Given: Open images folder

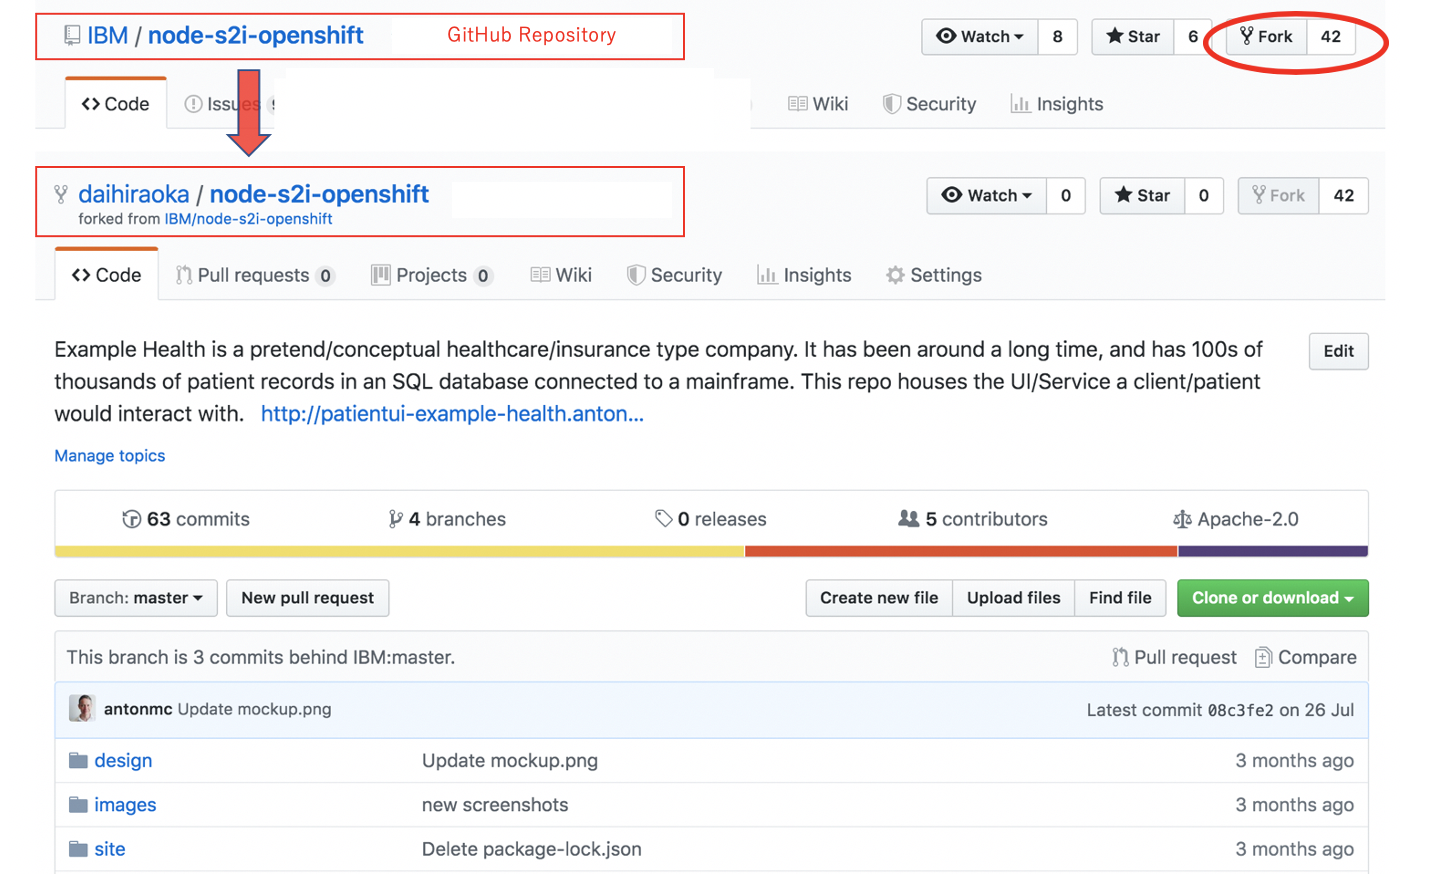Looking at the screenshot, I should point(125,805).
